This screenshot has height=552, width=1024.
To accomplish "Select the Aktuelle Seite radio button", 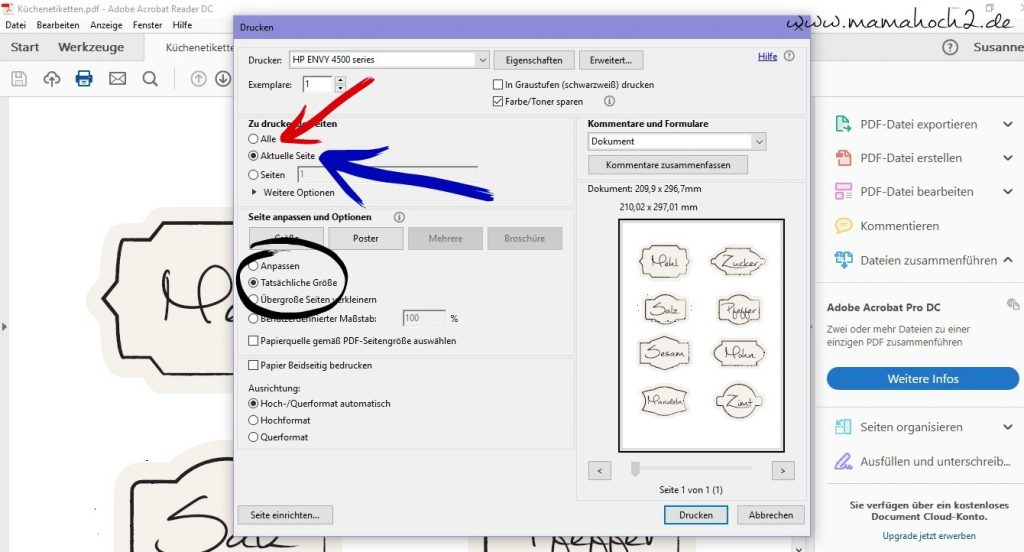I will (x=253, y=156).
